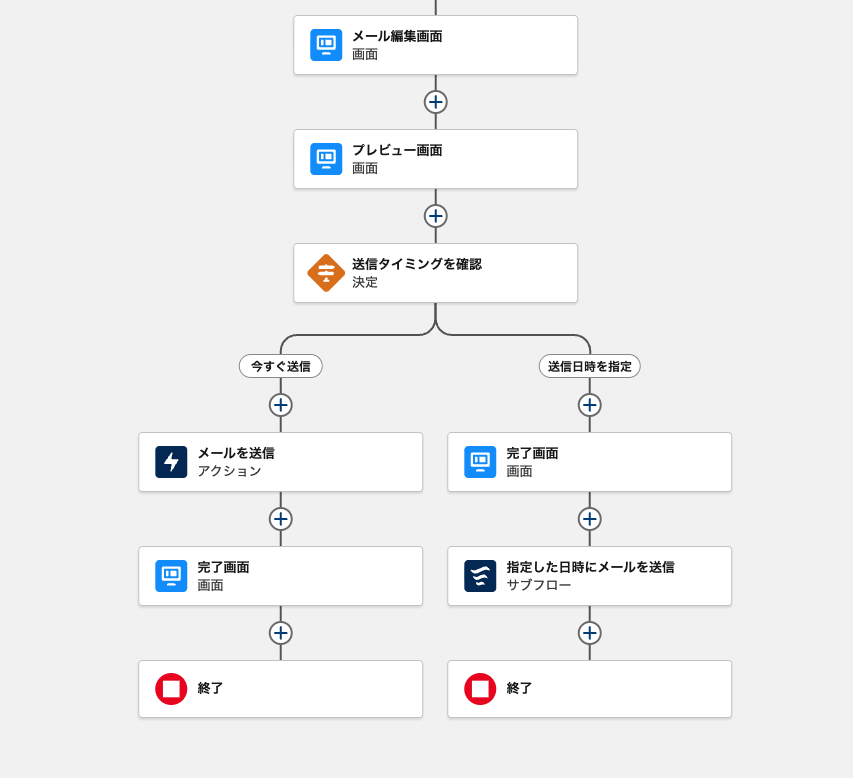Click the メールを送信 lightning action icon
The height and width of the screenshot is (778, 853).
[x=171, y=462]
